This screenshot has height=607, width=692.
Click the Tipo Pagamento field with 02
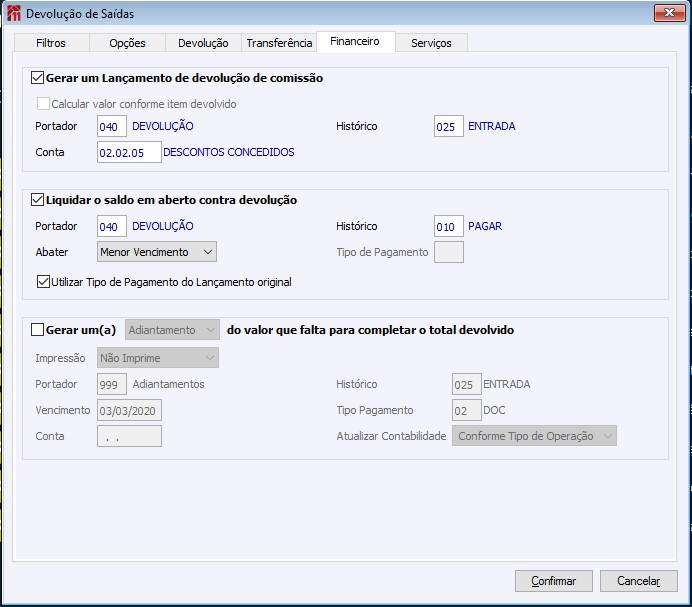pyautogui.click(x=466, y=410)
